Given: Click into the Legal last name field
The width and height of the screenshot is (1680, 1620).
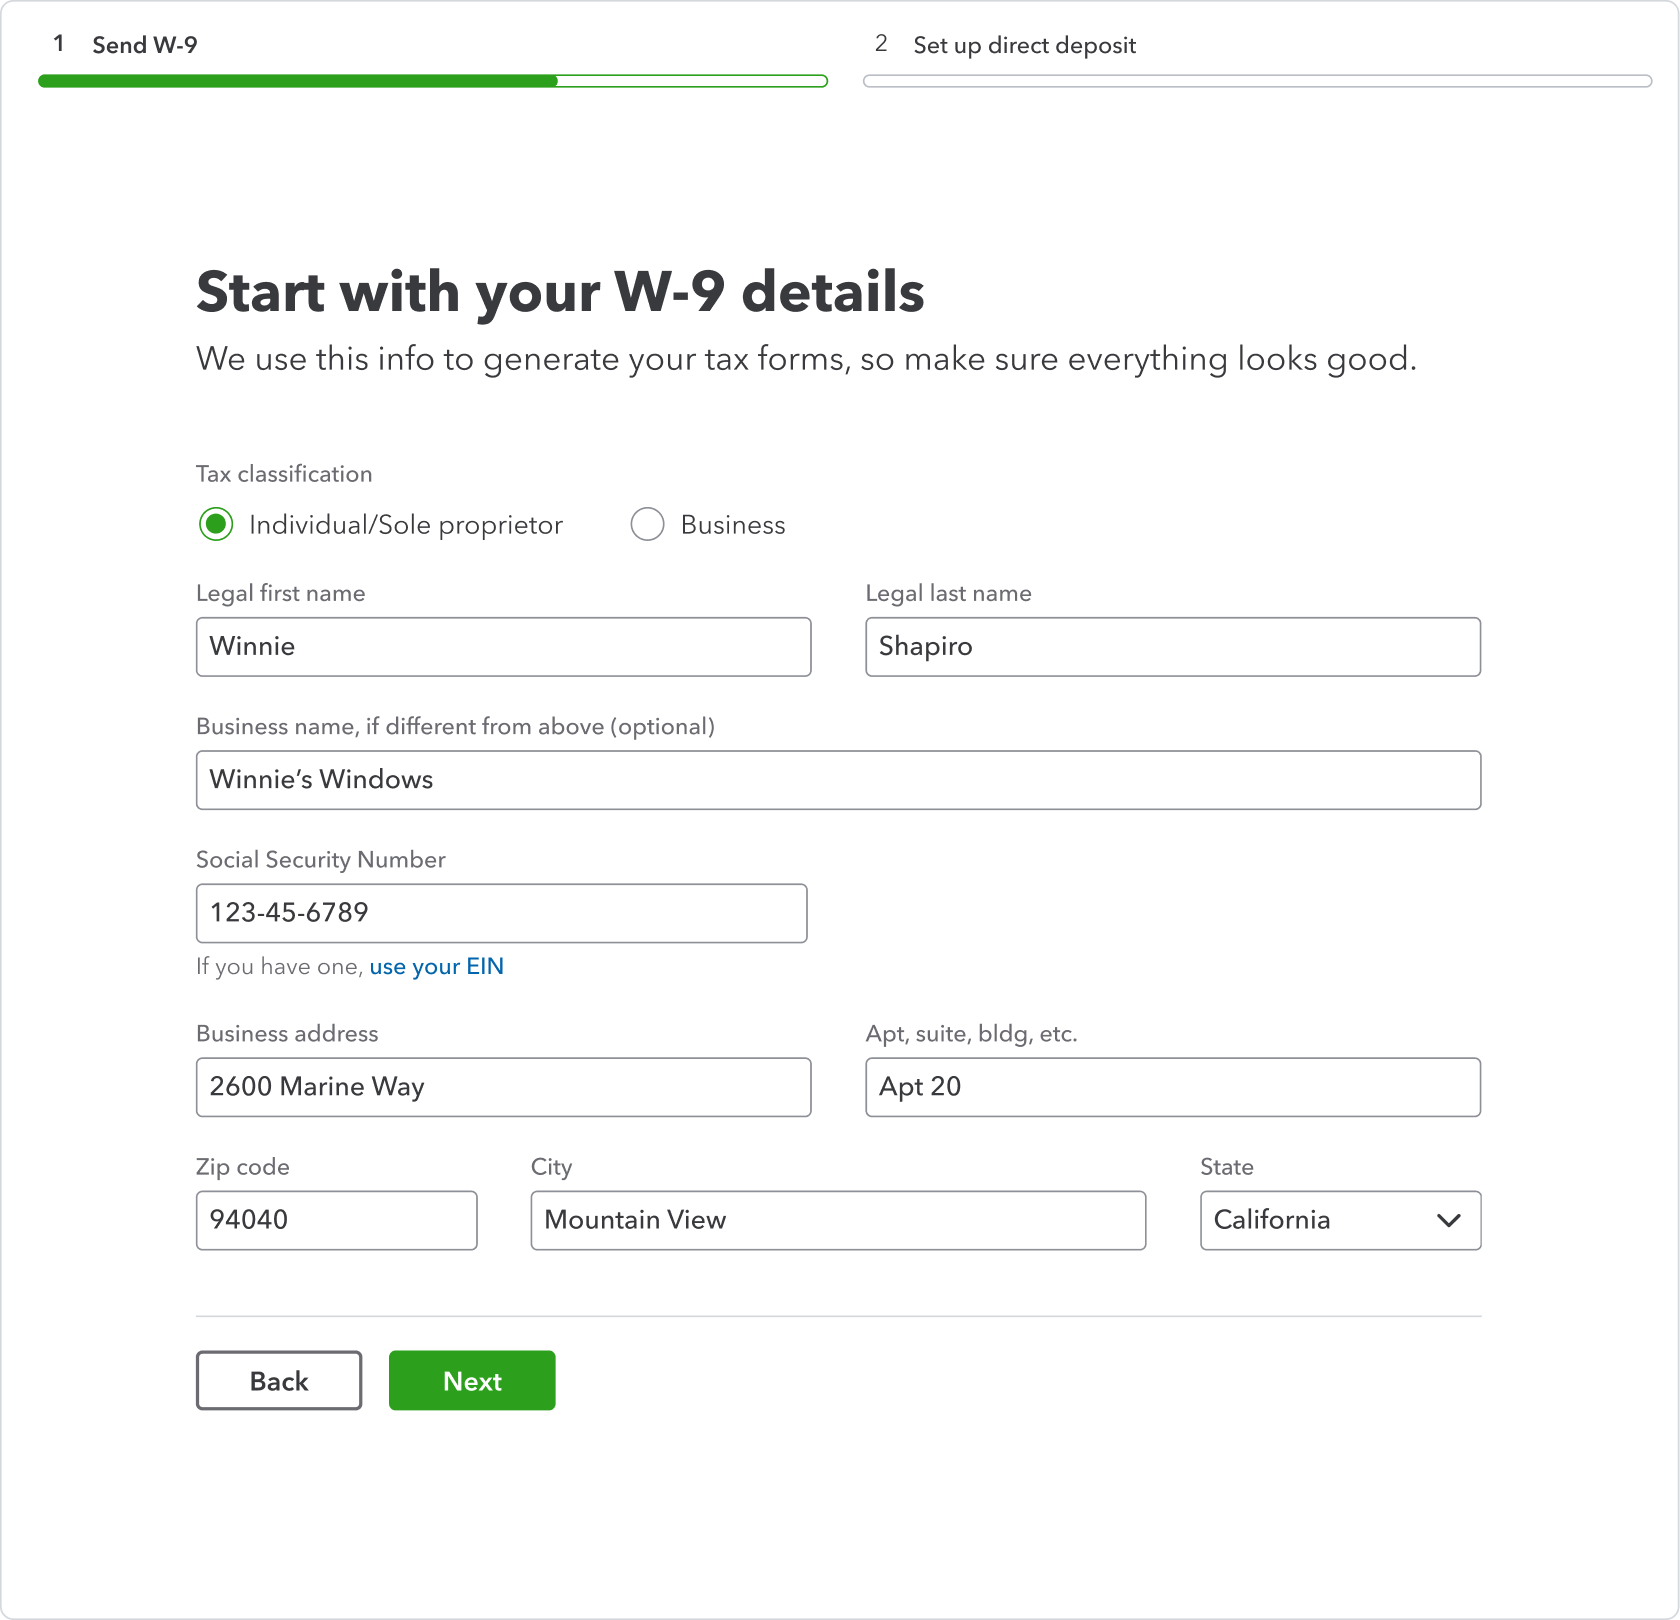Looking at the screenshot, I should click(x=1172, y=647).
